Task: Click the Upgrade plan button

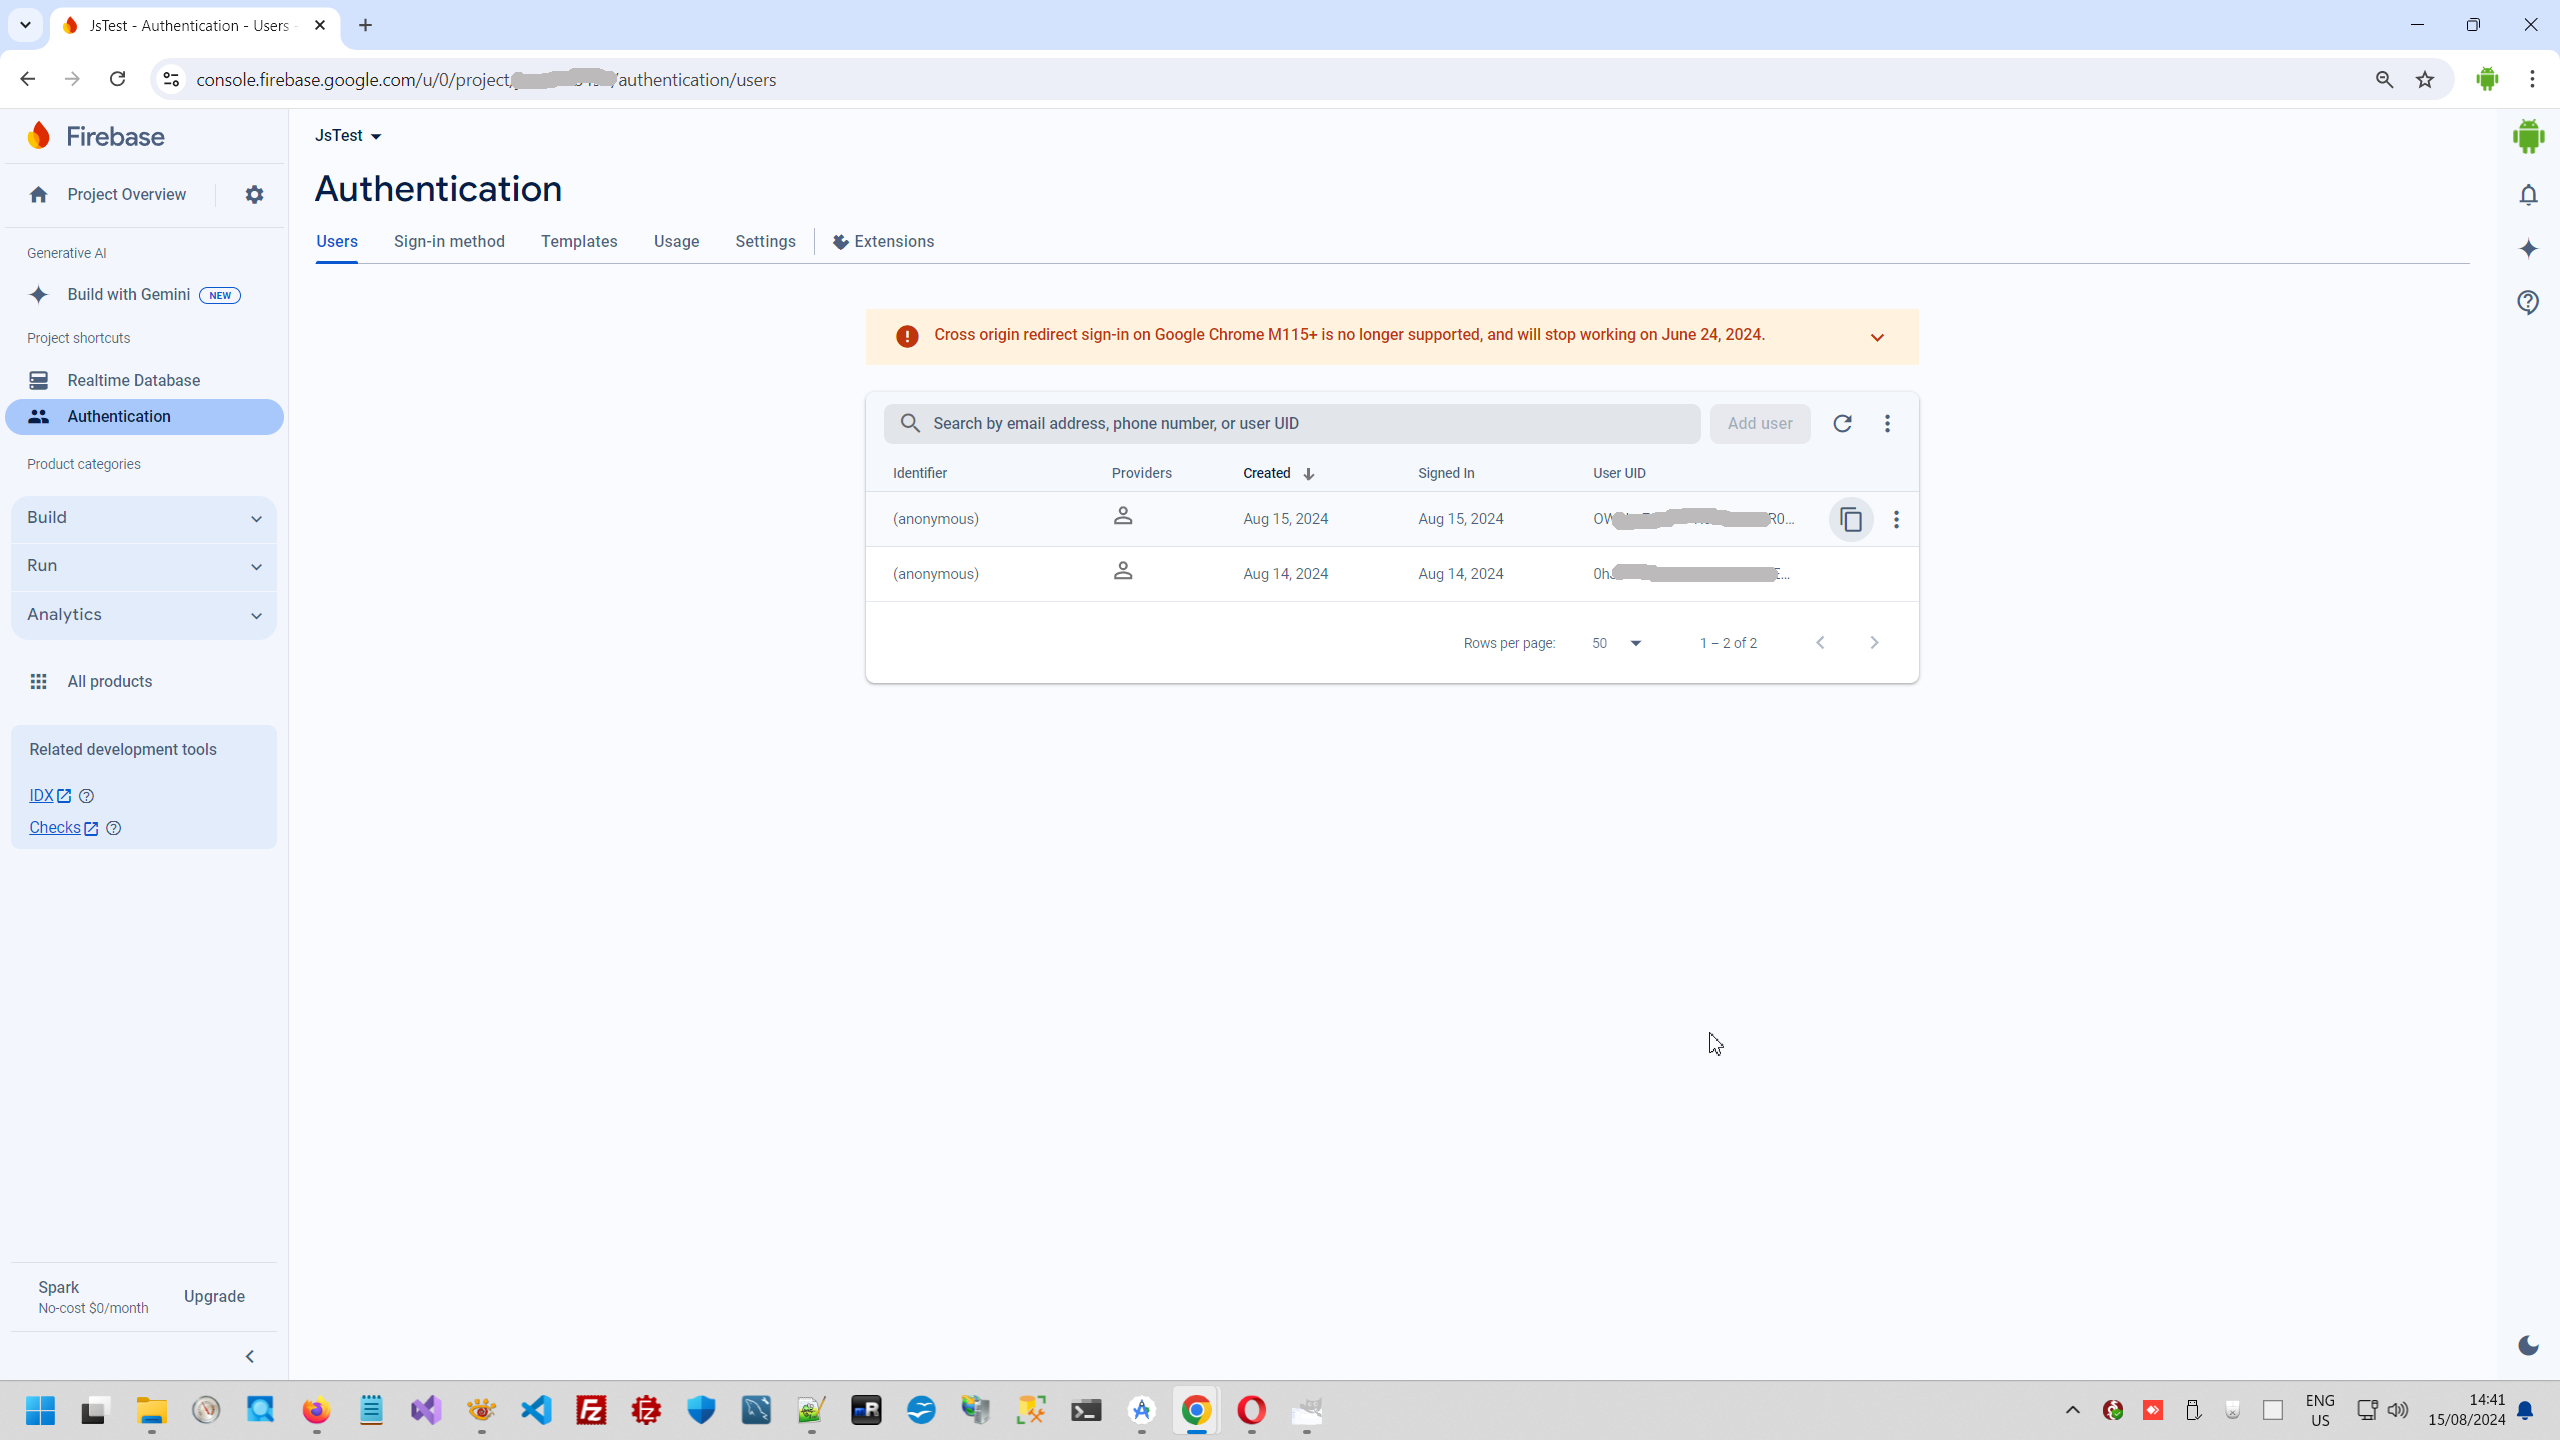Action: click(214, 1296)
